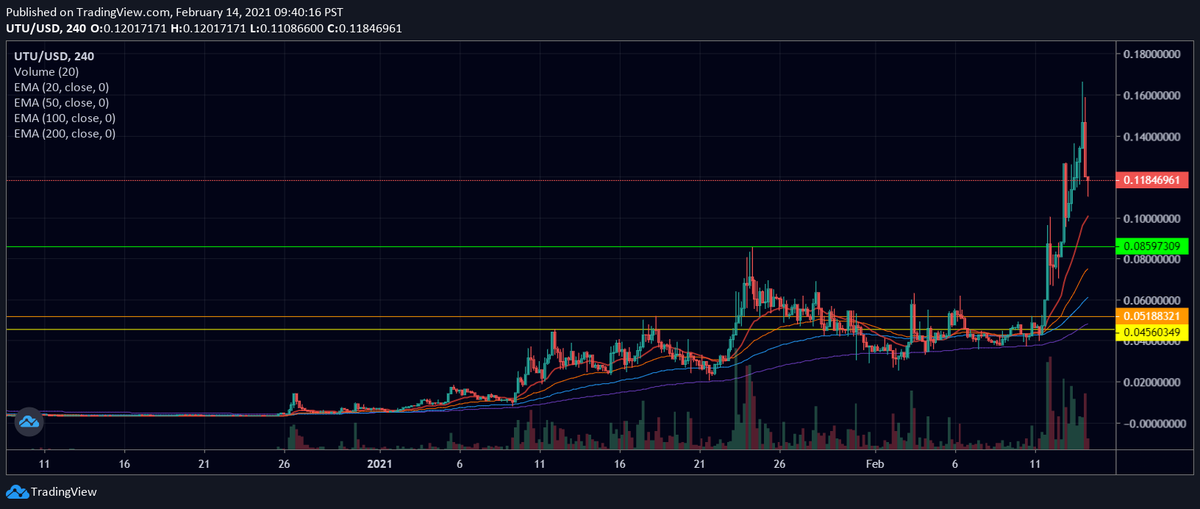The height and width of the screenshot is (509, 1200).
Task: Select the EMA (200, close, 0) indicator
Action: coord(65,133)
